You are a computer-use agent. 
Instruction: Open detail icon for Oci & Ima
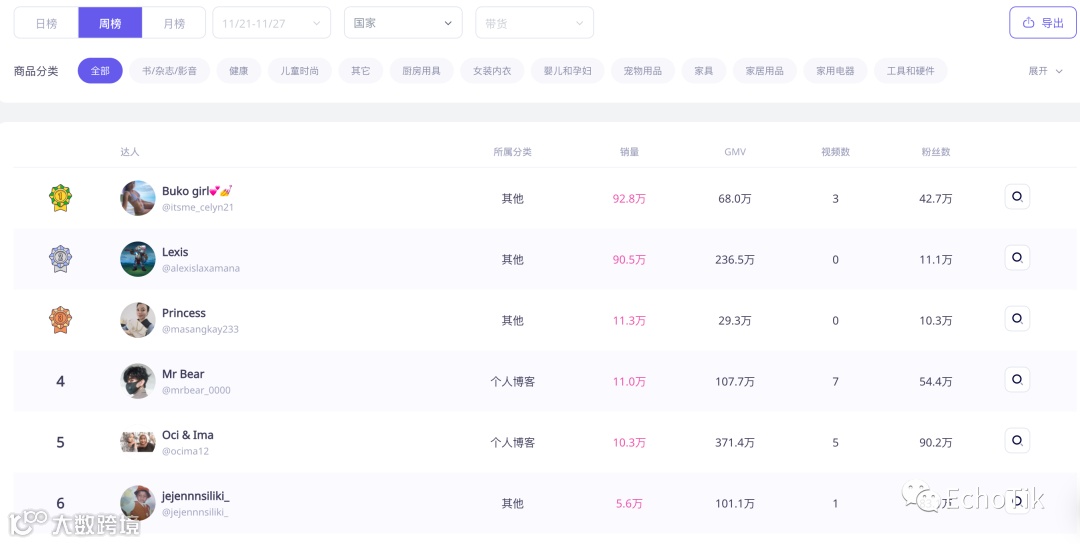[x=1017, y=441]
